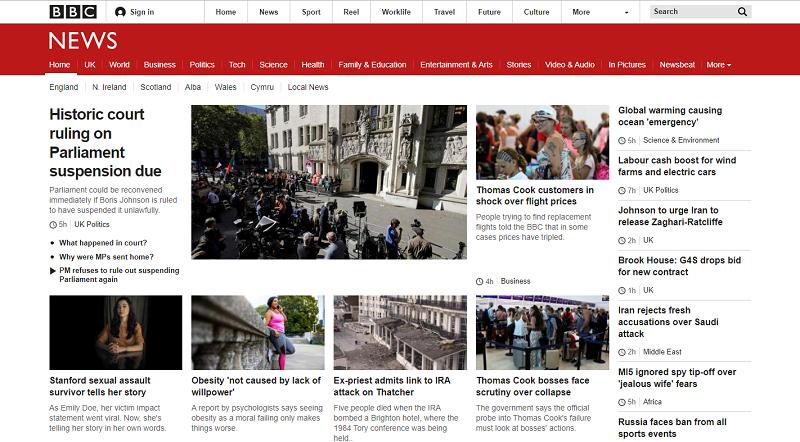Open 'What happened in court?' link

pos(103,243)
